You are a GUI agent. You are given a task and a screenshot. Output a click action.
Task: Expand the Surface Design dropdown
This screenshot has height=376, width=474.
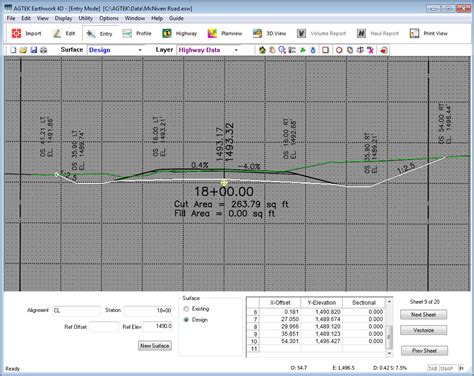(x=140, y=50)
